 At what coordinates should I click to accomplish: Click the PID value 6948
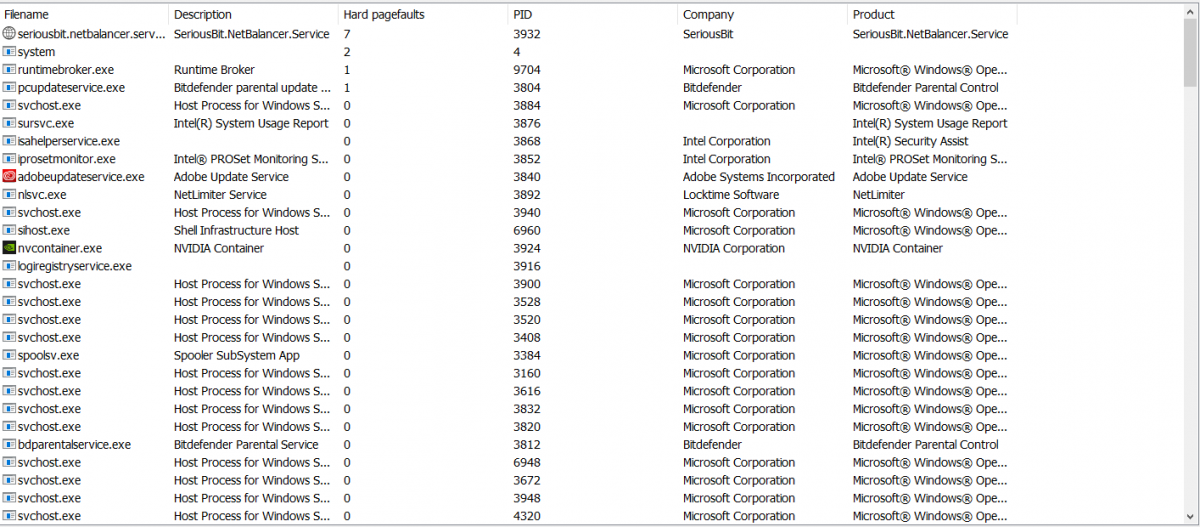526,463
